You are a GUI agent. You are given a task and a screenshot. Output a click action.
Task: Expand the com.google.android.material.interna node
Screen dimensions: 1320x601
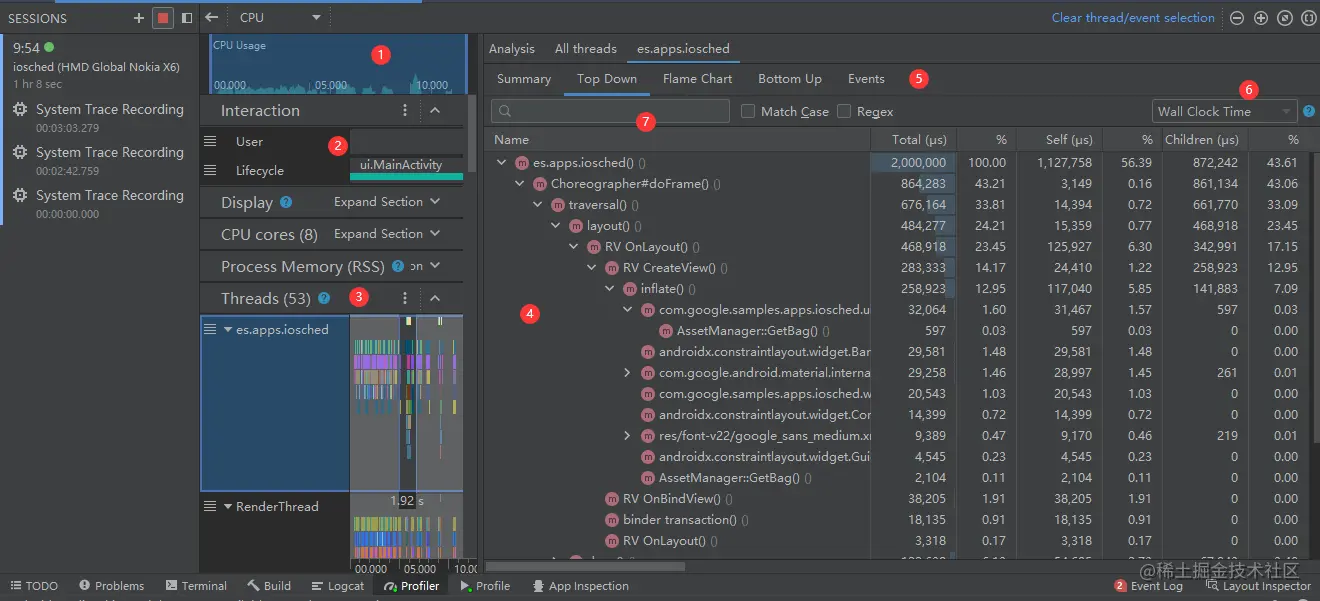coord(627,372)
